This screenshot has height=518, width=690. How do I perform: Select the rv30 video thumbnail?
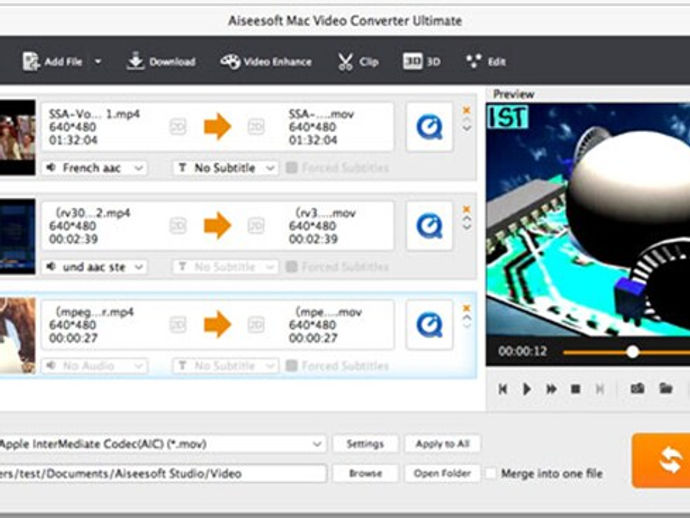(x=18, y=236)
